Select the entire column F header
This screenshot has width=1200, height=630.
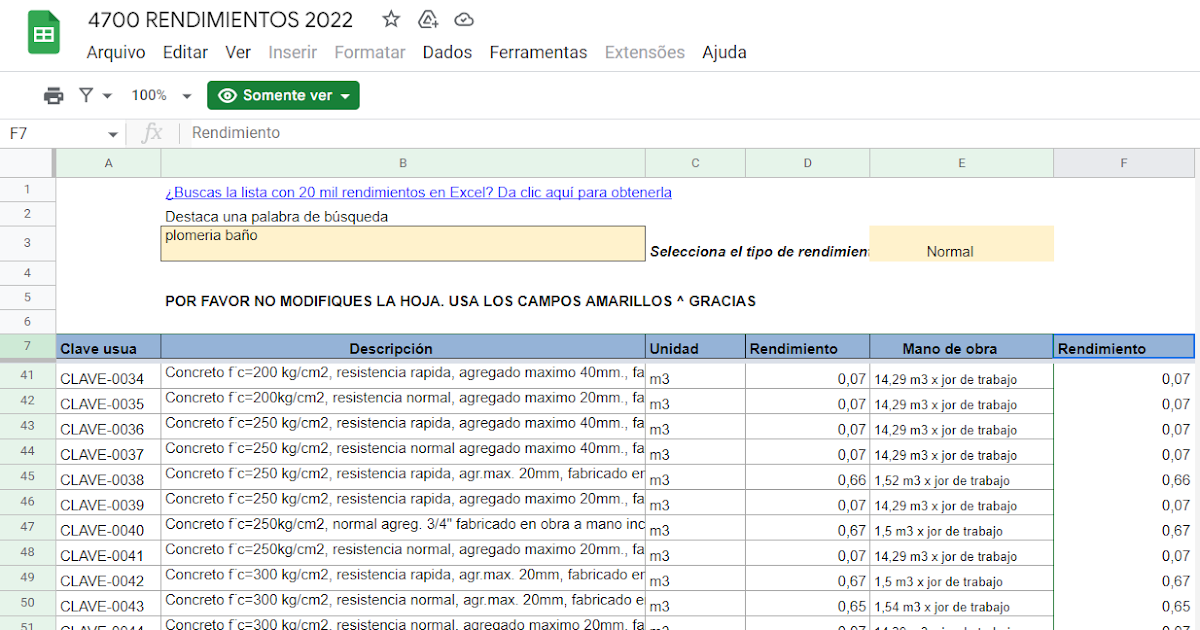pos(1123,162)
